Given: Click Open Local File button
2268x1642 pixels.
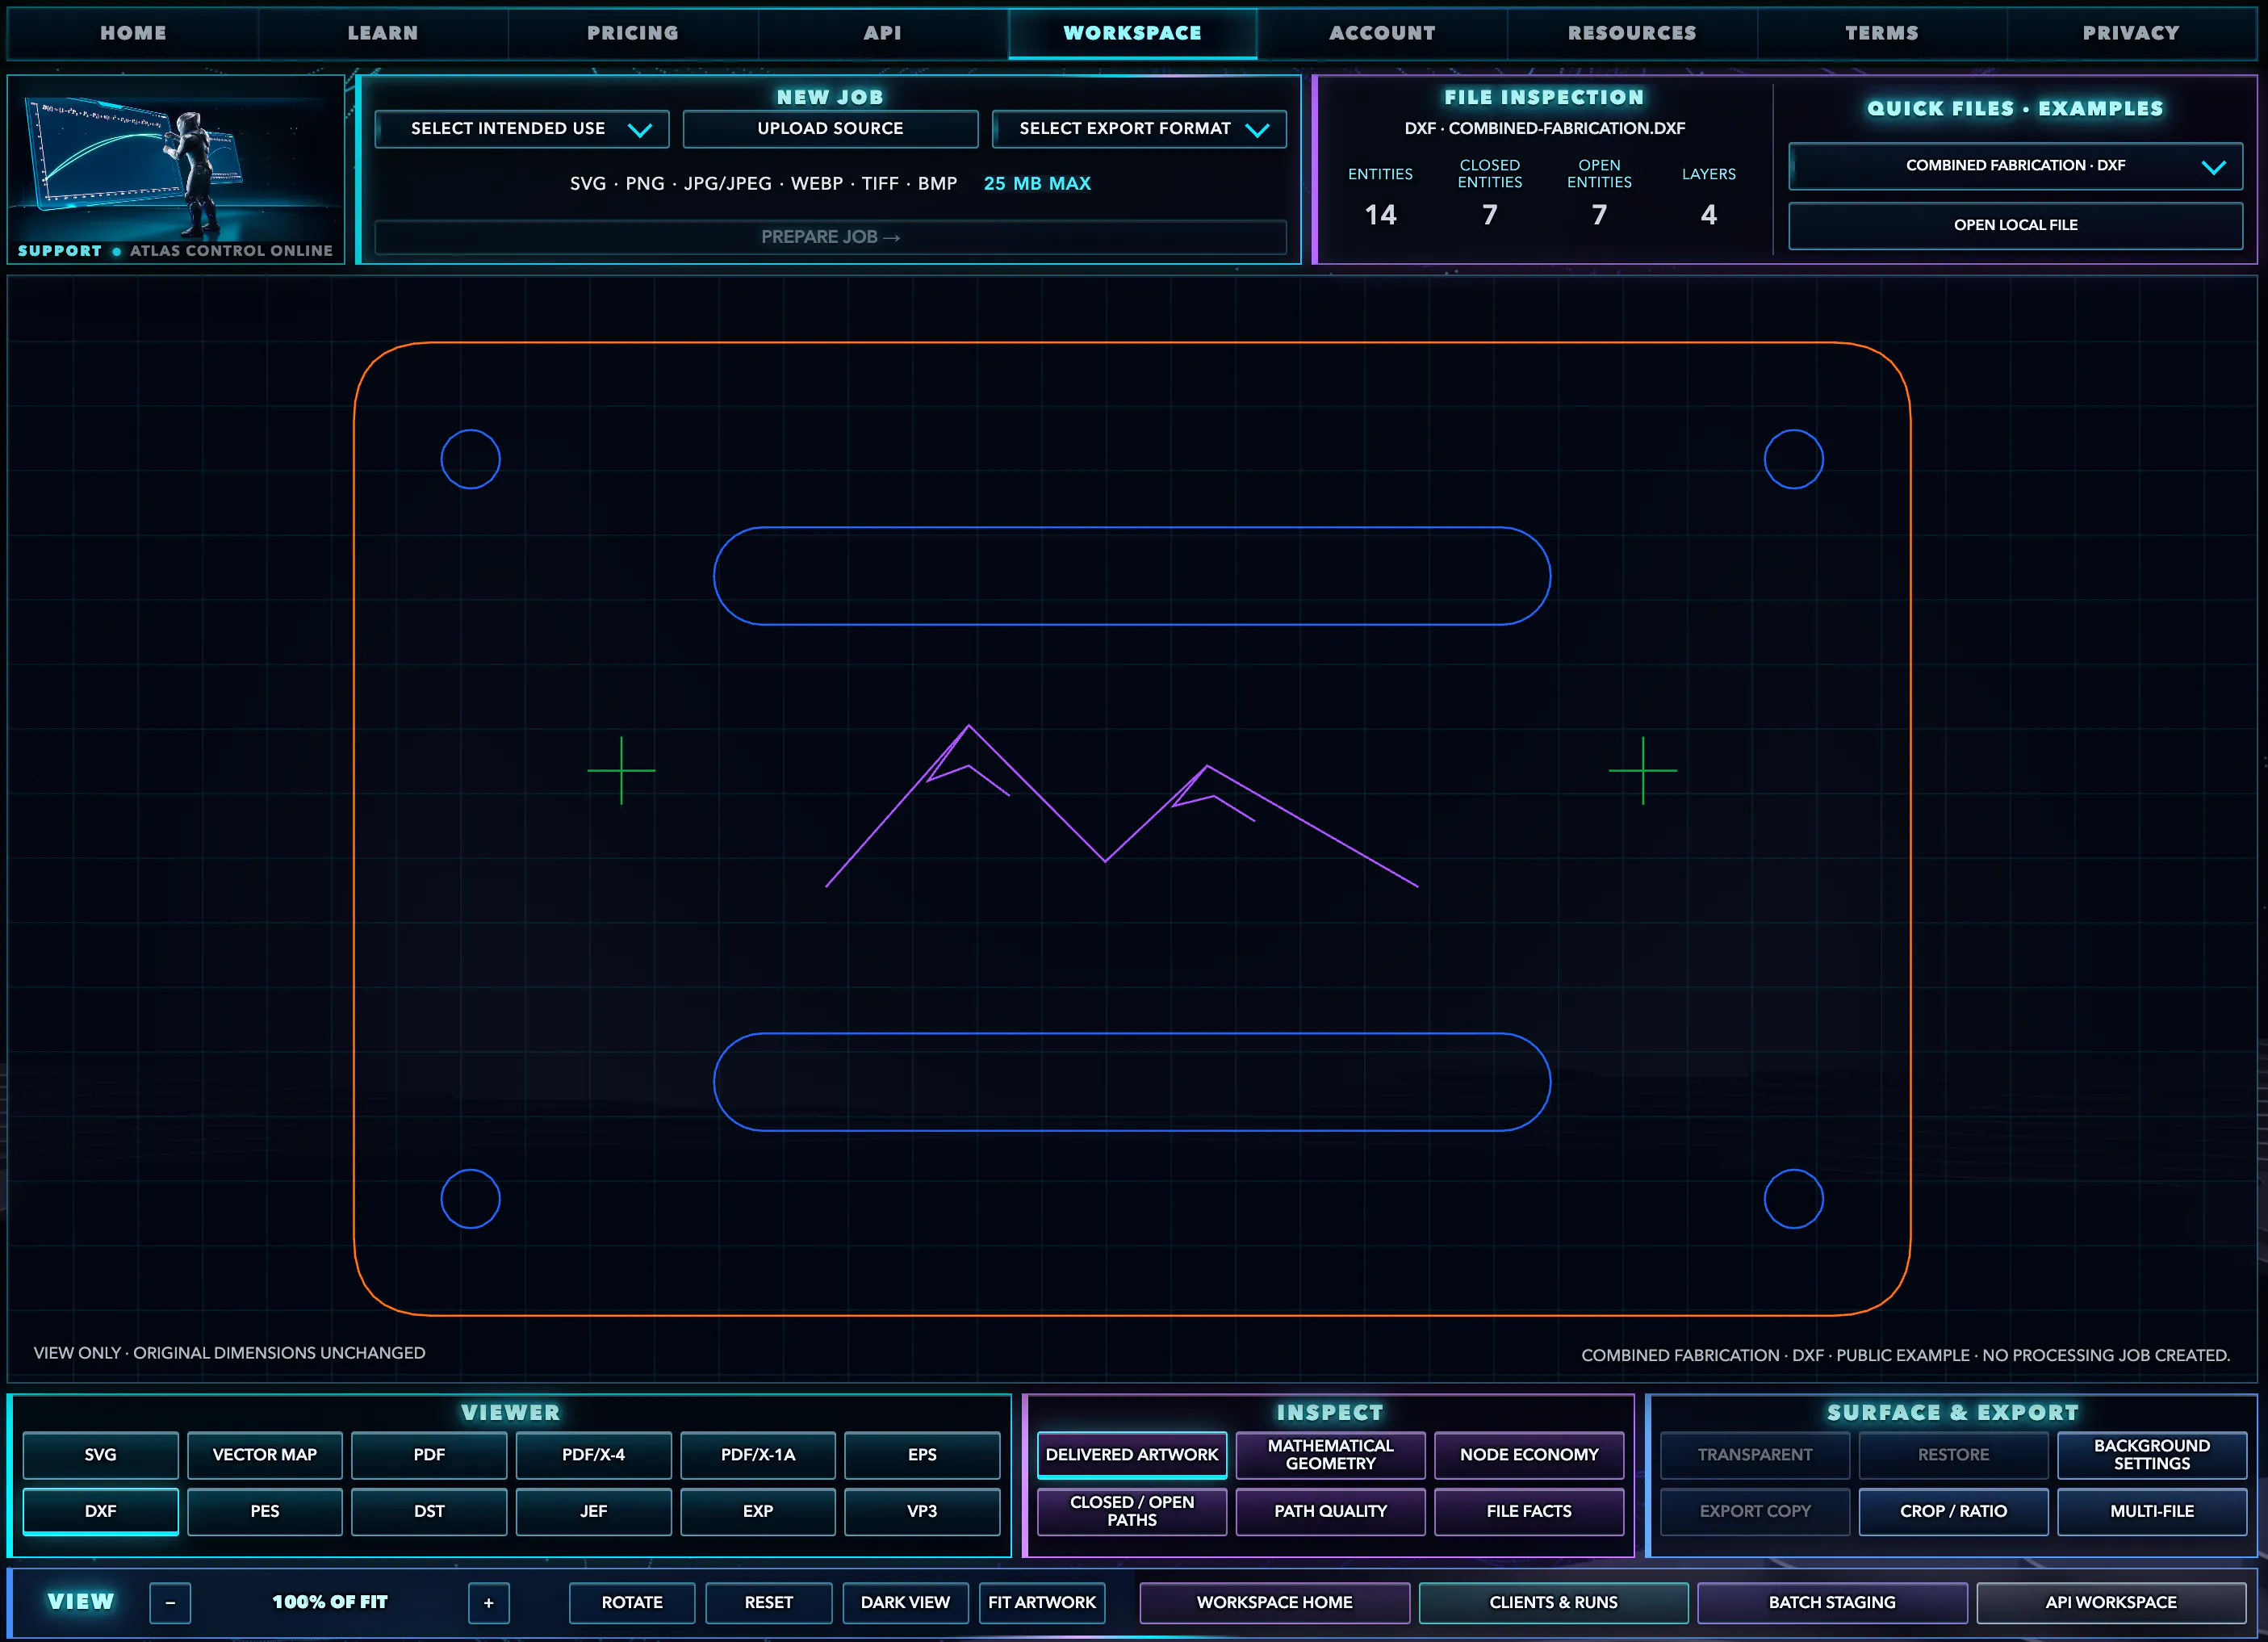Looking at the screenshot, I should [2015, 225].
